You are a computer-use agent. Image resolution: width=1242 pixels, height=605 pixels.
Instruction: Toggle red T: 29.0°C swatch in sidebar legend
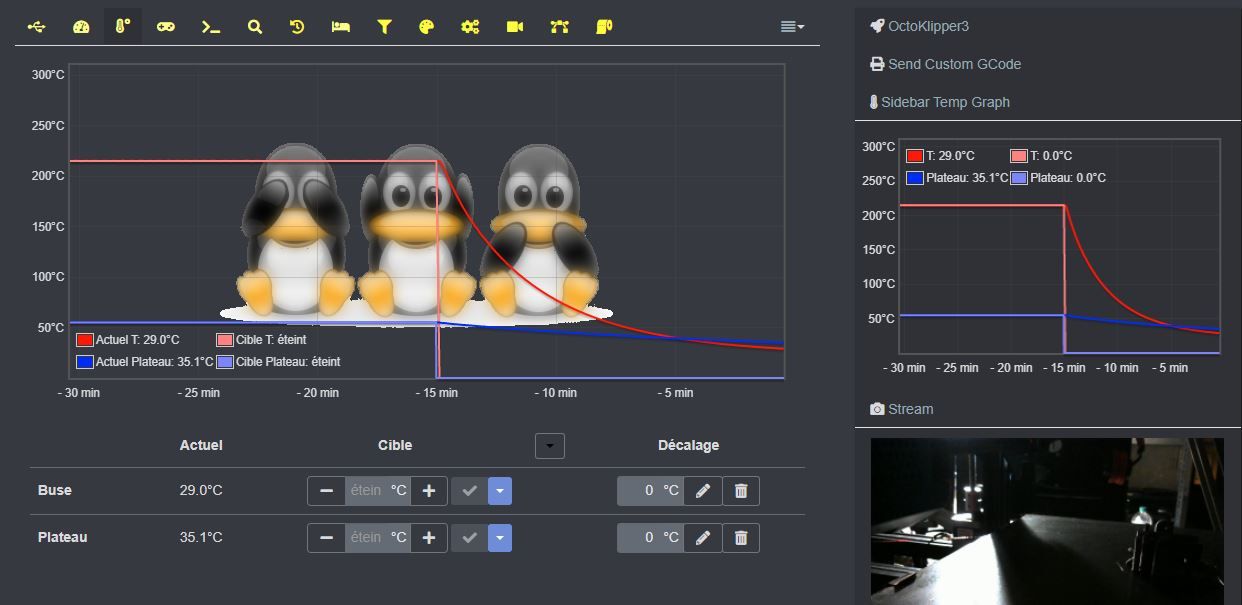pyautogui.click(x=914, y=156)
